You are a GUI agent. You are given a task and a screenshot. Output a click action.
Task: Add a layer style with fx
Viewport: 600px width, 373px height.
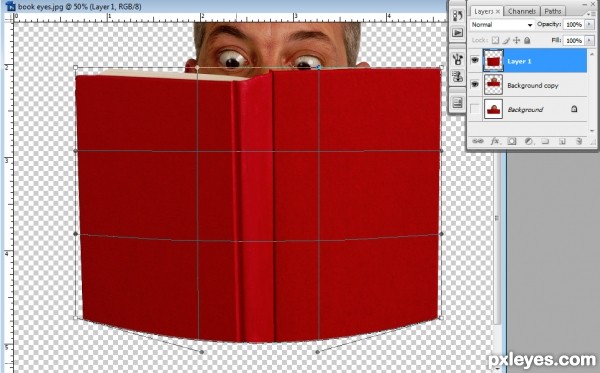click(494, 141)
